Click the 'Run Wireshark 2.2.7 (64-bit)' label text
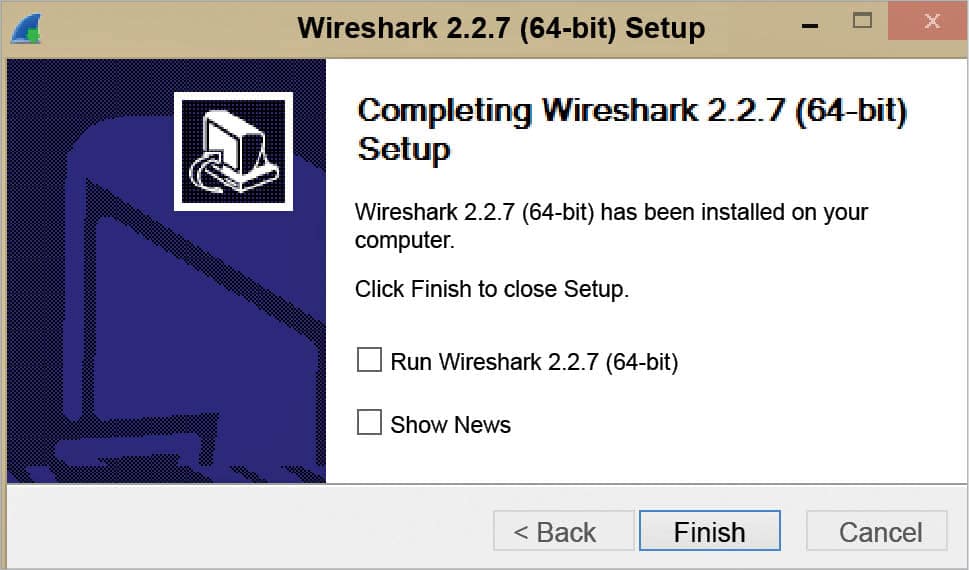Viewport: 969px width, 570px height. [534, 361]
